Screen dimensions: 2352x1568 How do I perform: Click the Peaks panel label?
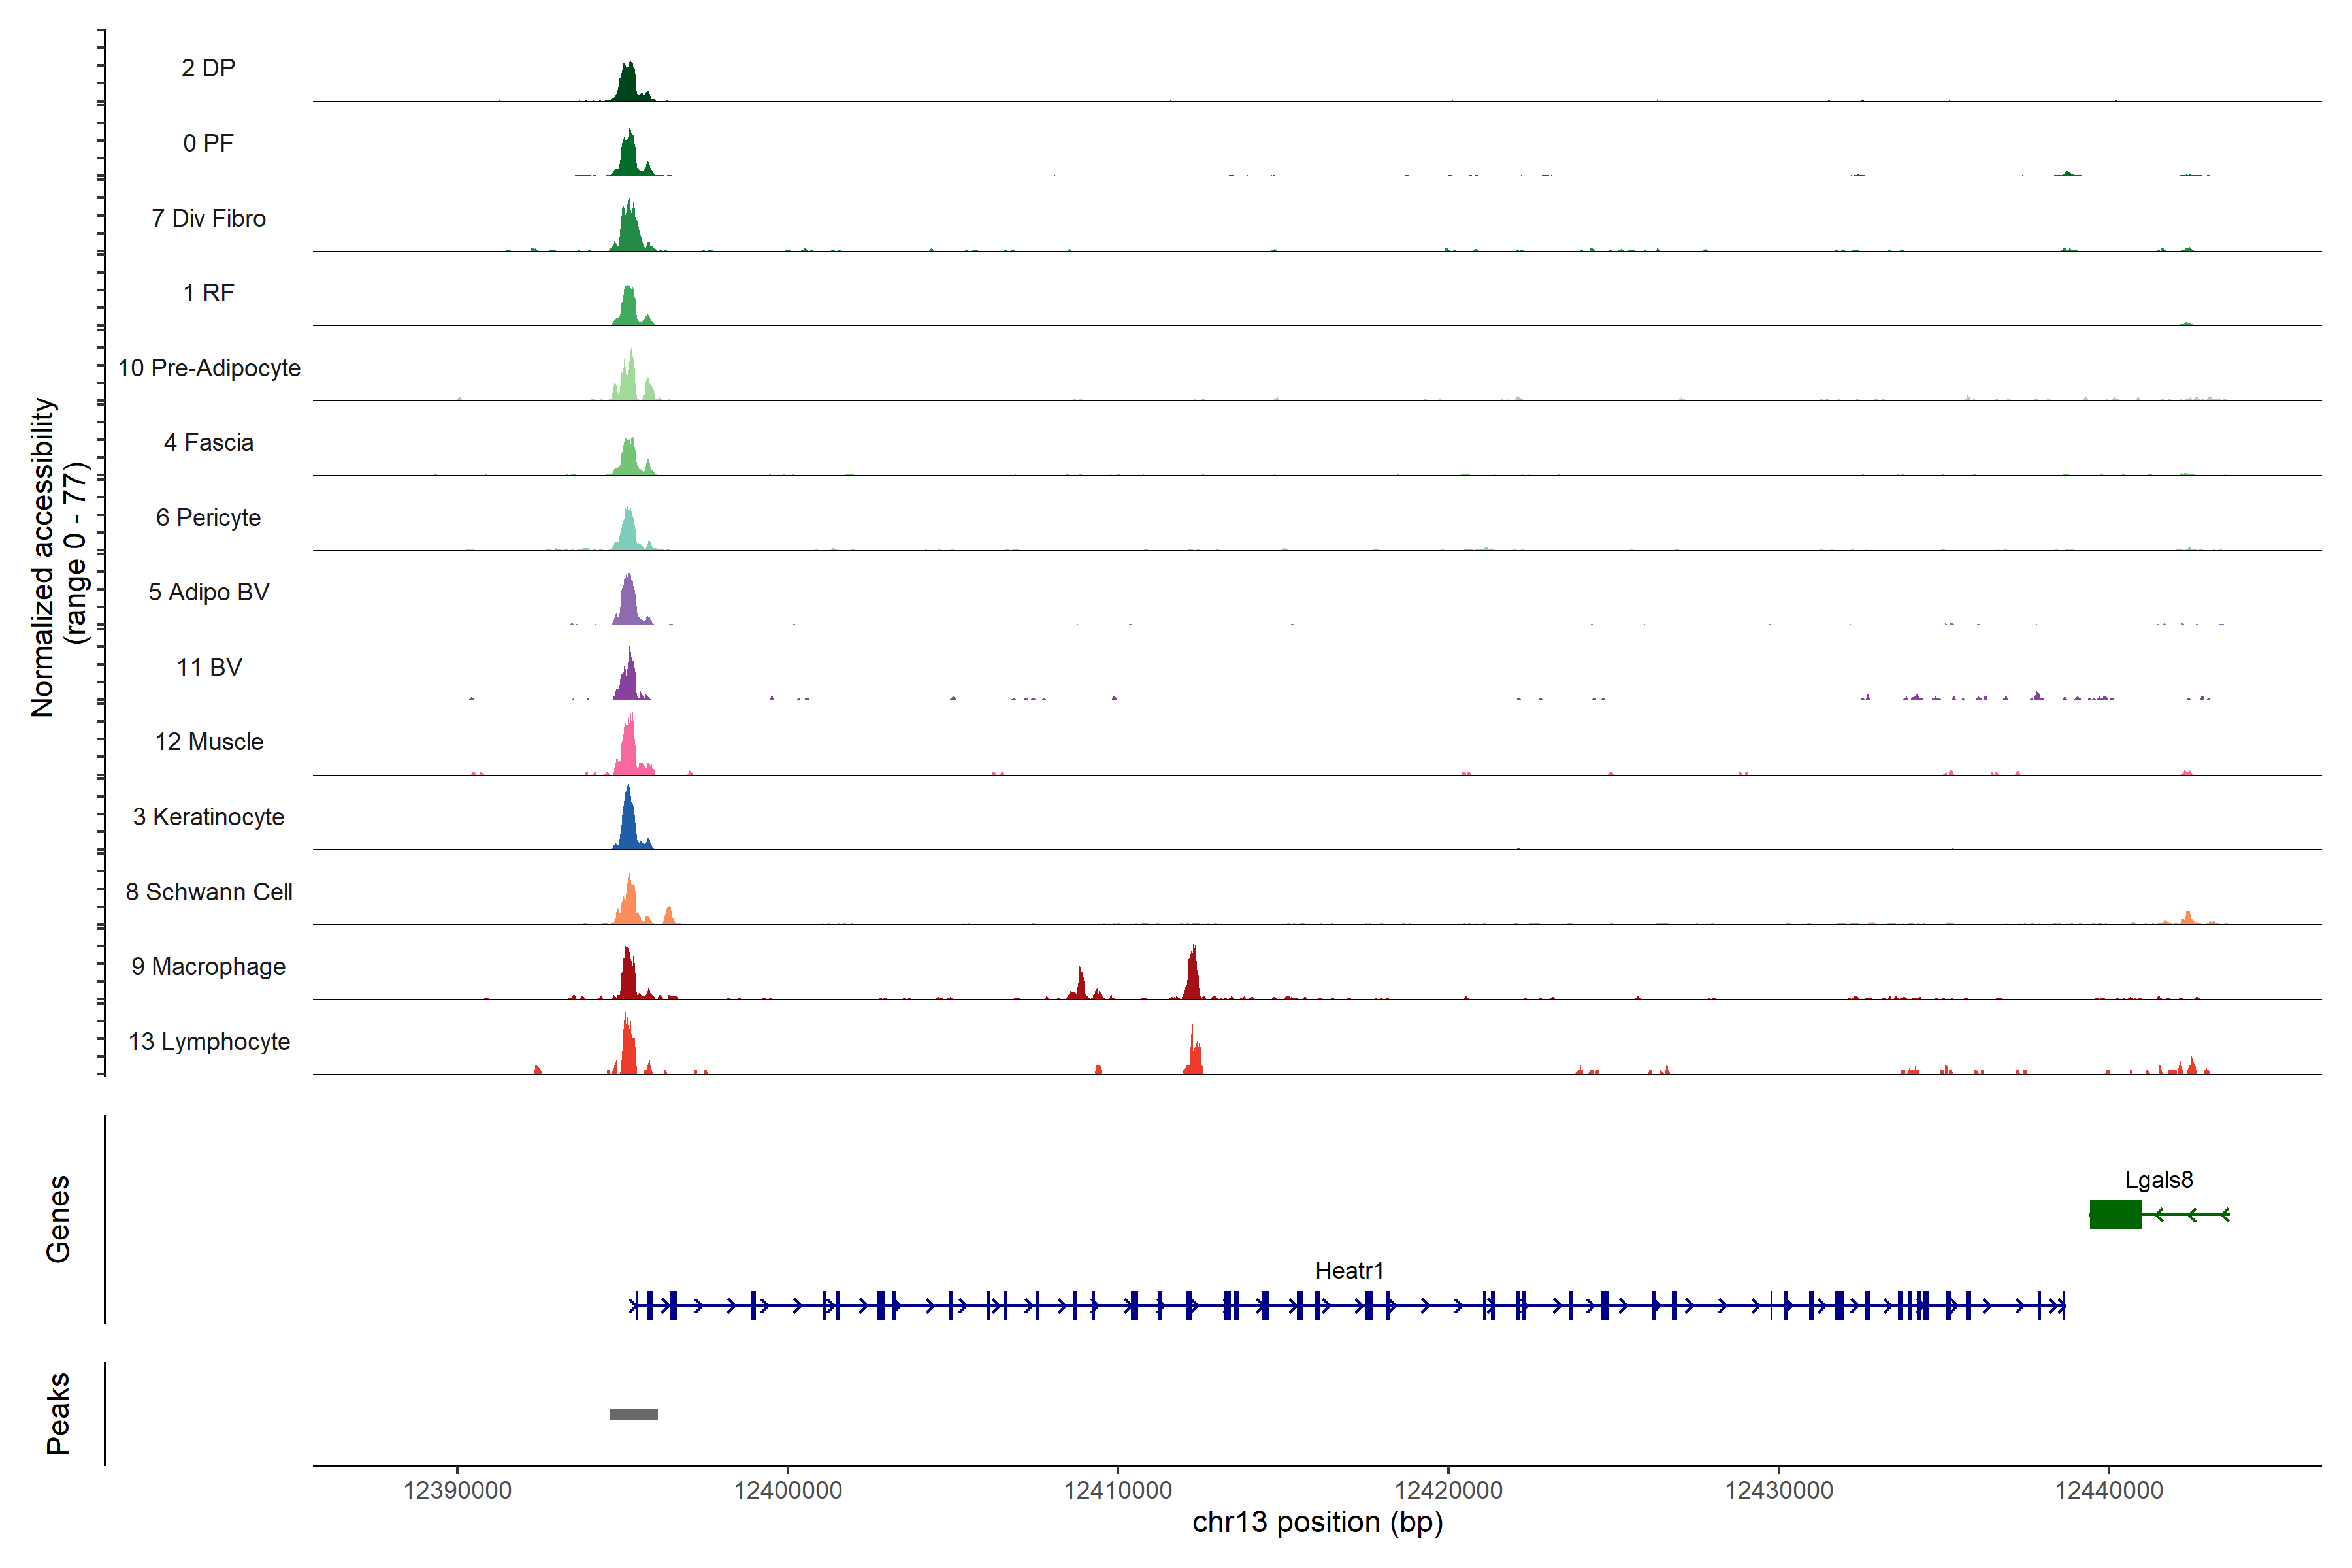pyautogui.click(x=58, y=1412)
